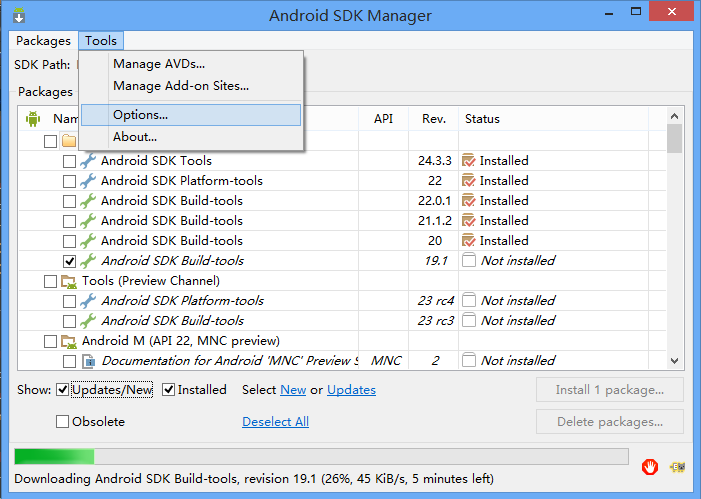Check the Android SDK Tools checkbox
Image resolution: width=701 pixels, height=499 pixels.
[69, 161]
